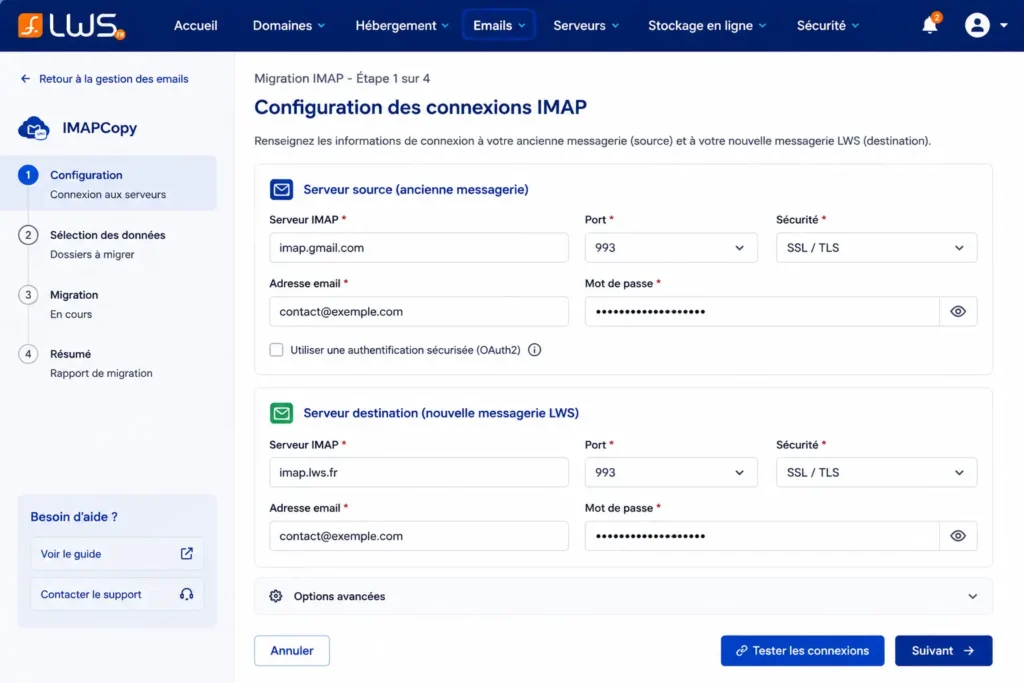Image resolution: width=1024 pixels, height=683 pixels.
Task: Expand Options avancées section chevron
Action: click(x=972, y=596)
